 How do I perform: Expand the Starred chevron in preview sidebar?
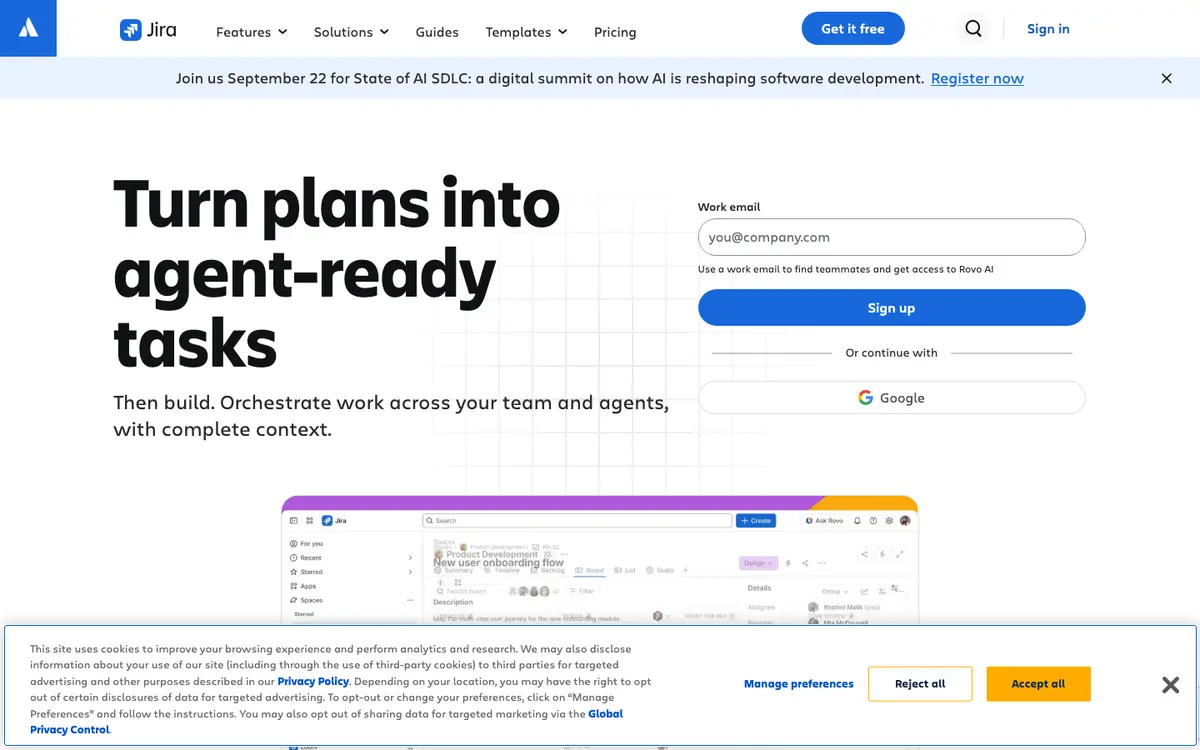(x=410, y=571)
